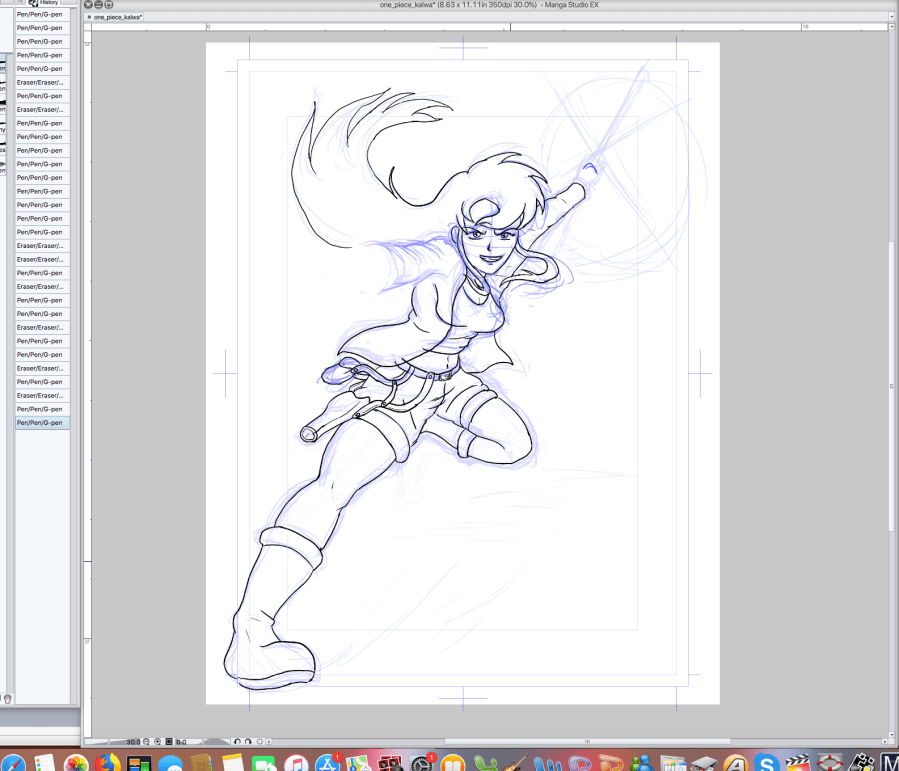The image size is (899, 771).
Task: Select the first Eraser/Eraser history entry
Action: 42,82
